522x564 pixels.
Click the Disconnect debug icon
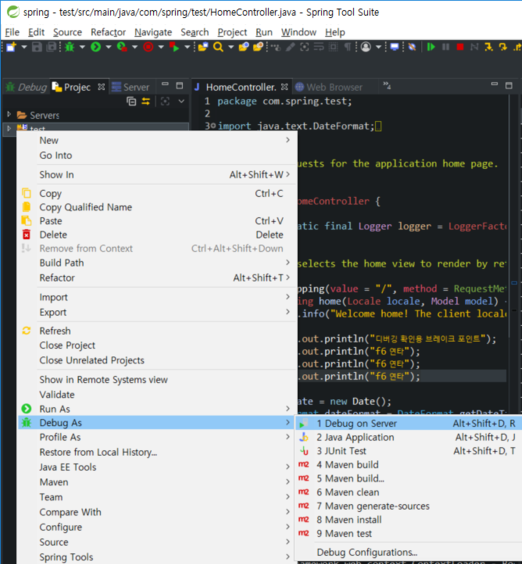coord(475,47)
